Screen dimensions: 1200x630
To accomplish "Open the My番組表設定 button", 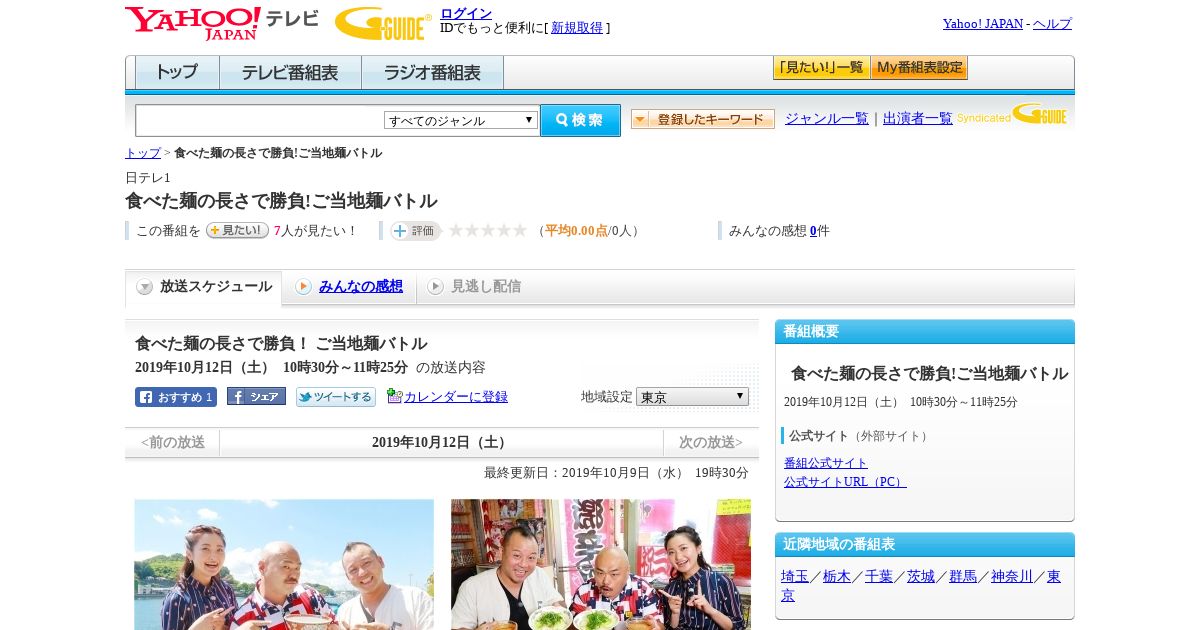I will [919, 68].
